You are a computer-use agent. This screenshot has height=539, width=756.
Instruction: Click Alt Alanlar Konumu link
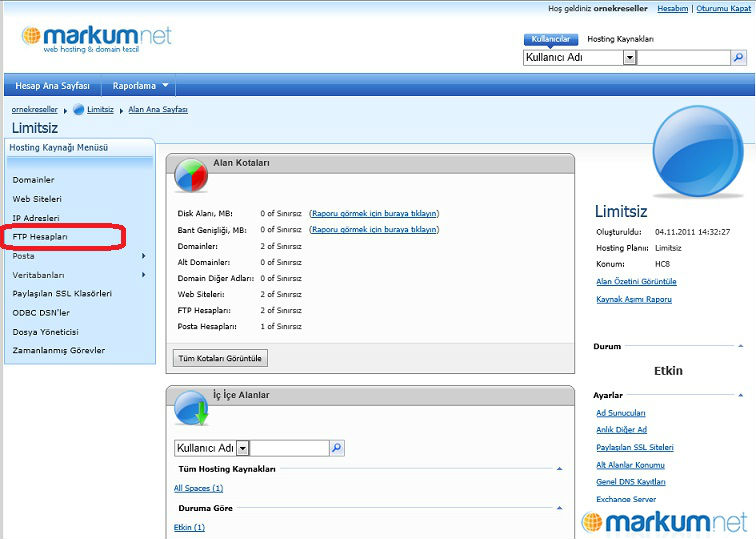click(630, 465)
